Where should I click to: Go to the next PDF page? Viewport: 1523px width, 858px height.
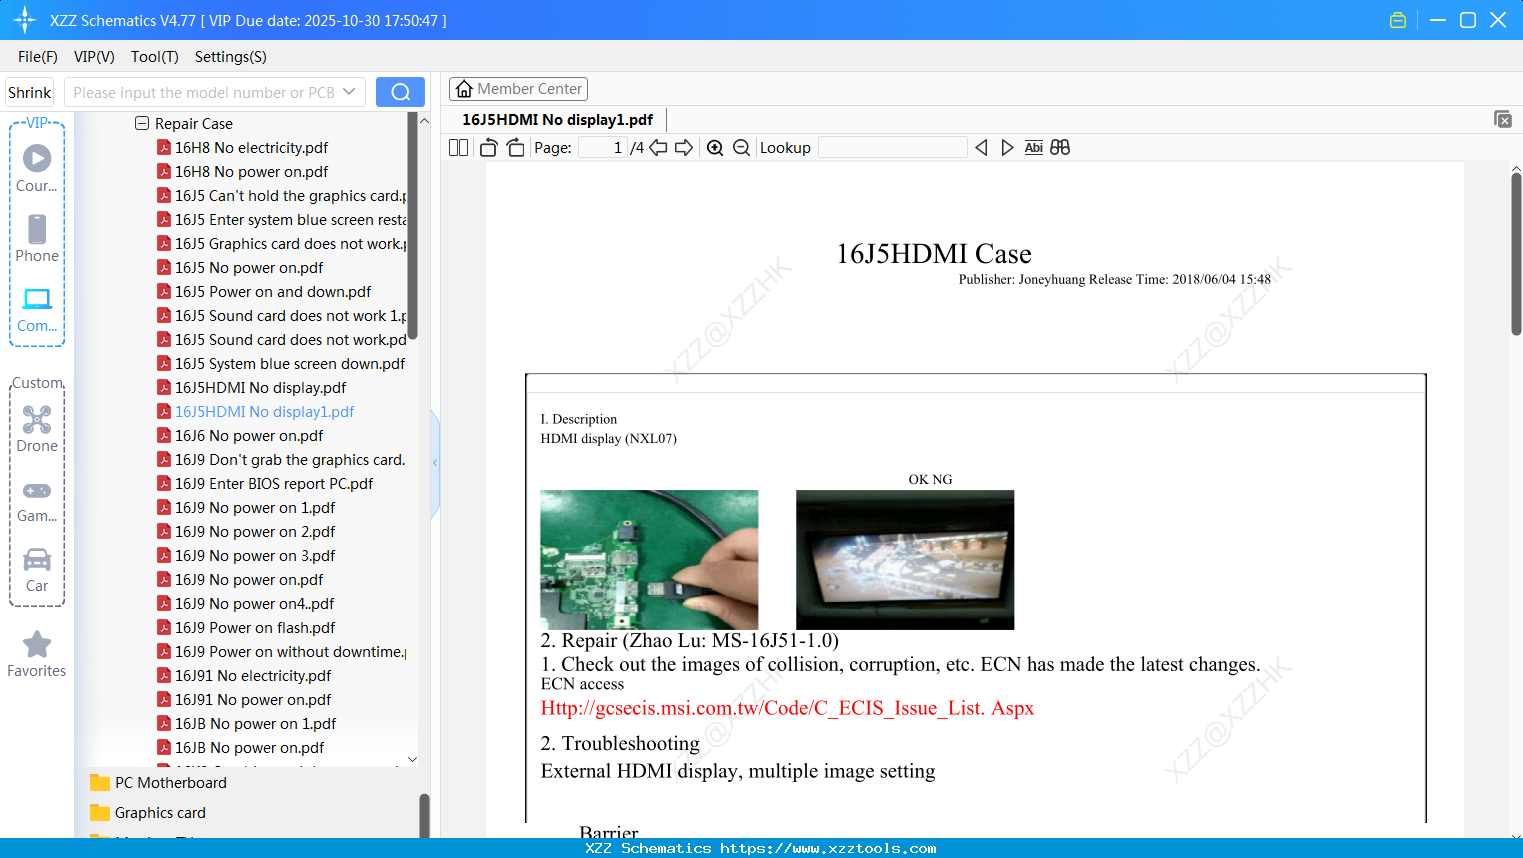pos(684,148)
